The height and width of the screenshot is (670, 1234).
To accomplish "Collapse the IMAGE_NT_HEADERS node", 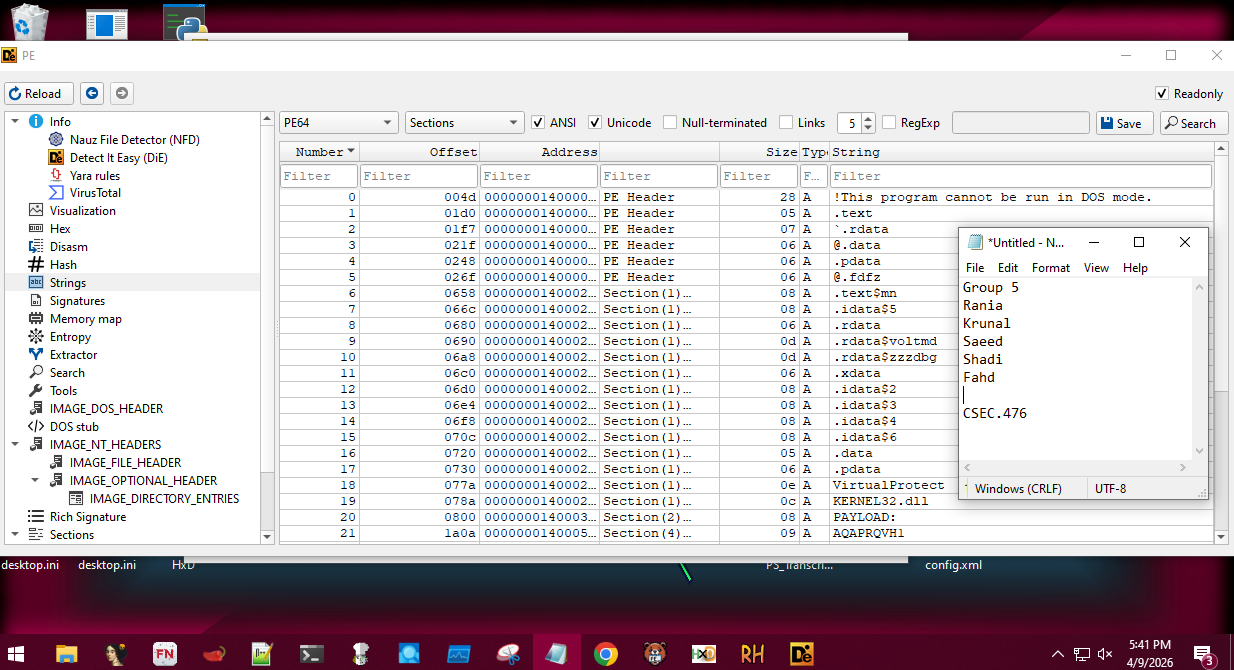I will (x=15, y=445).
